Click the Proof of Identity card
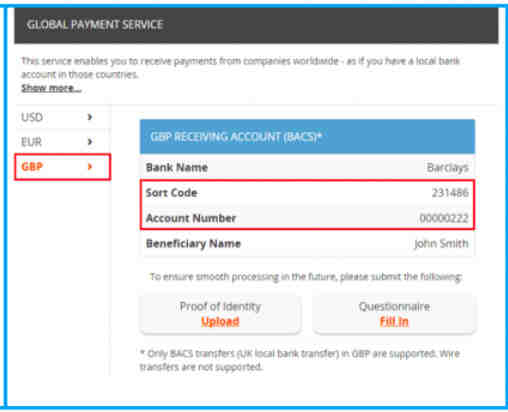 [x=220, y=313]
